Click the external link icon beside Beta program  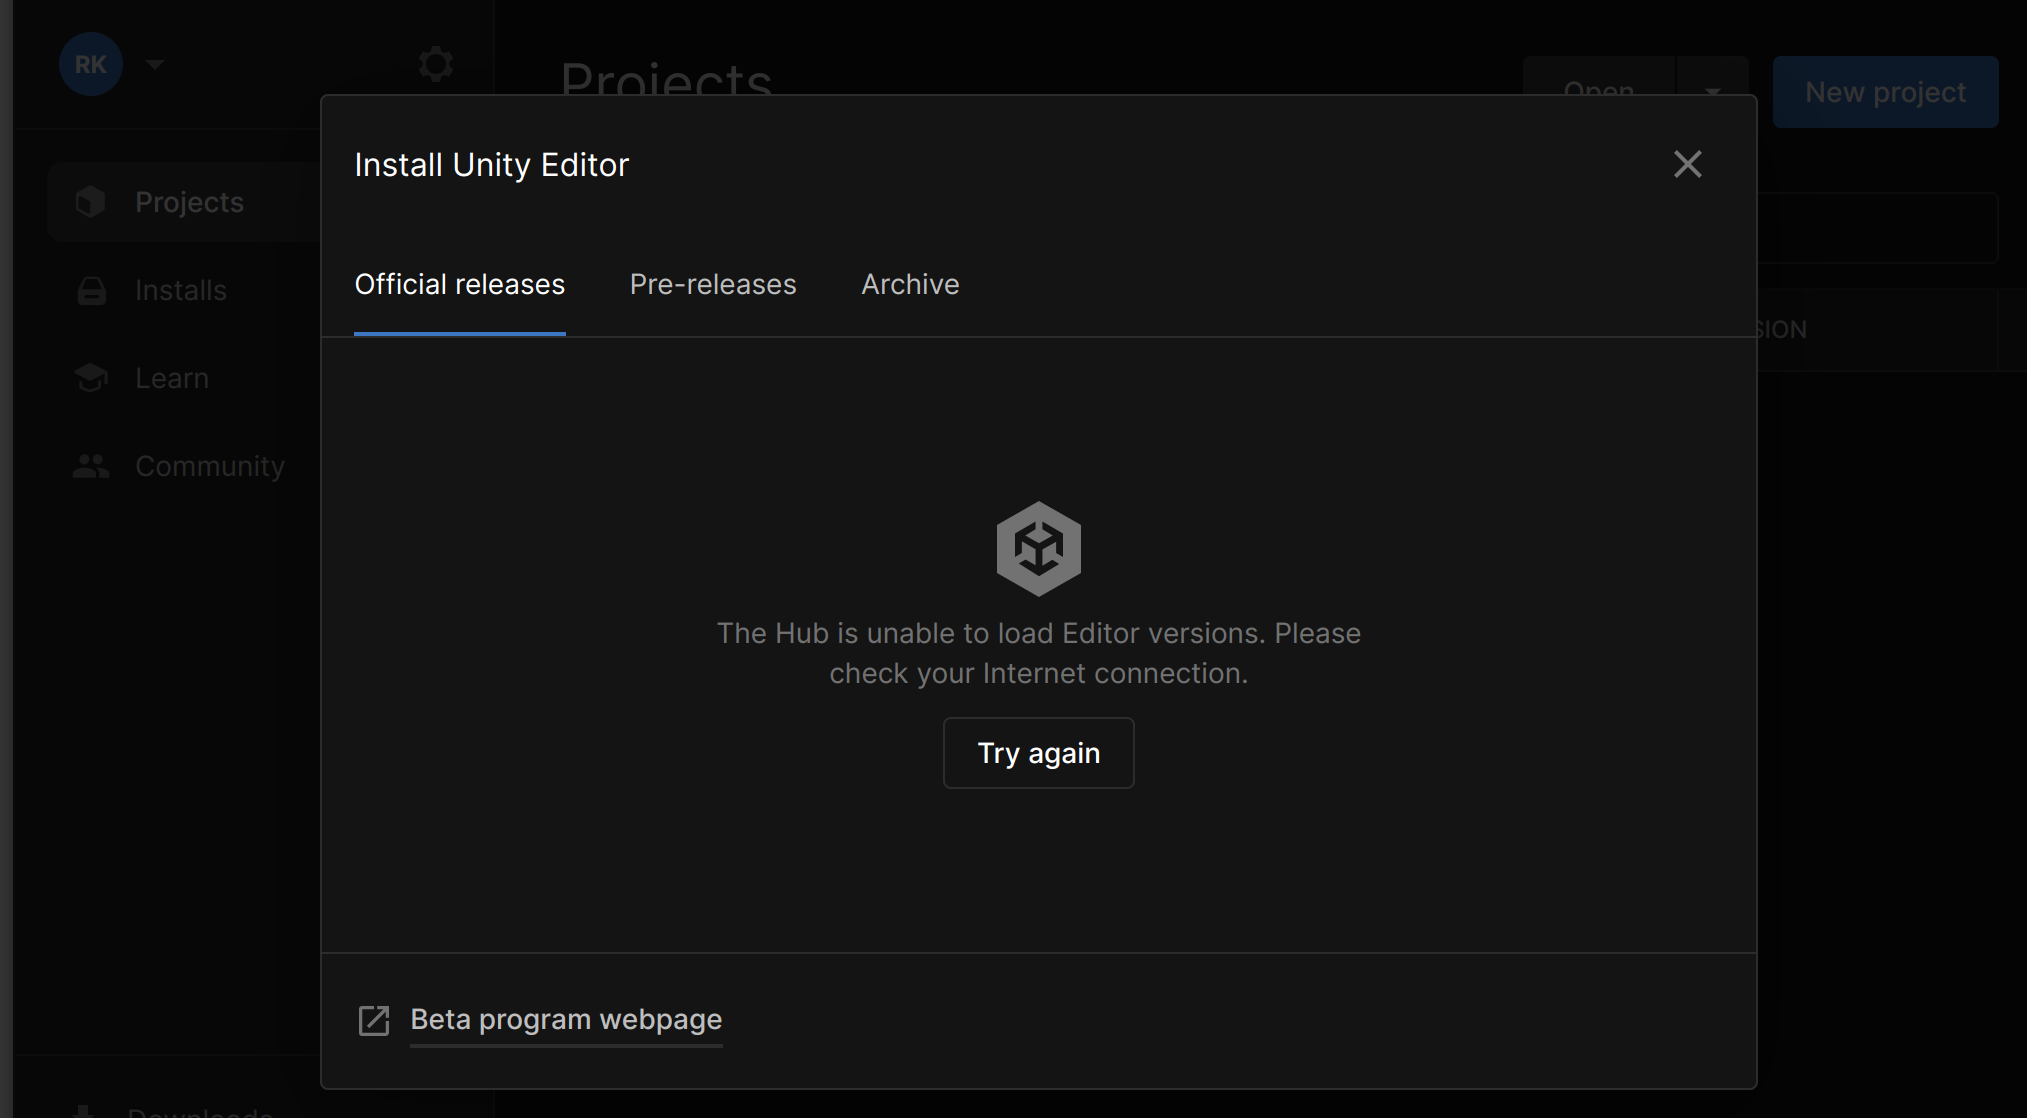coord(374,1020)
